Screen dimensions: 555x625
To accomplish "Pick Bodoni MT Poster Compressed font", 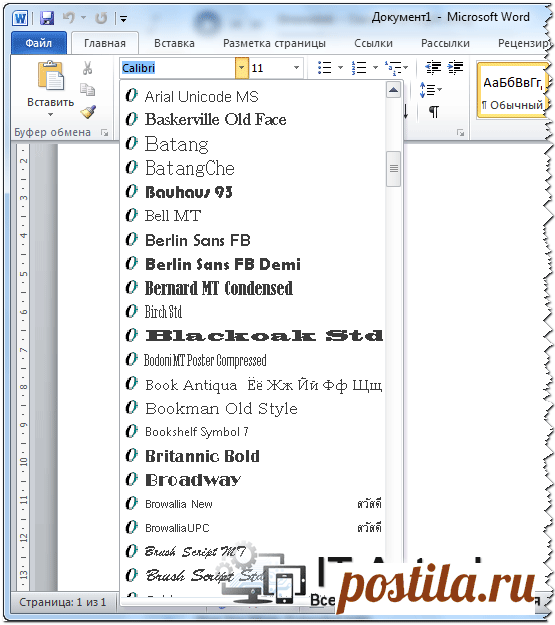I will point(252,360).
